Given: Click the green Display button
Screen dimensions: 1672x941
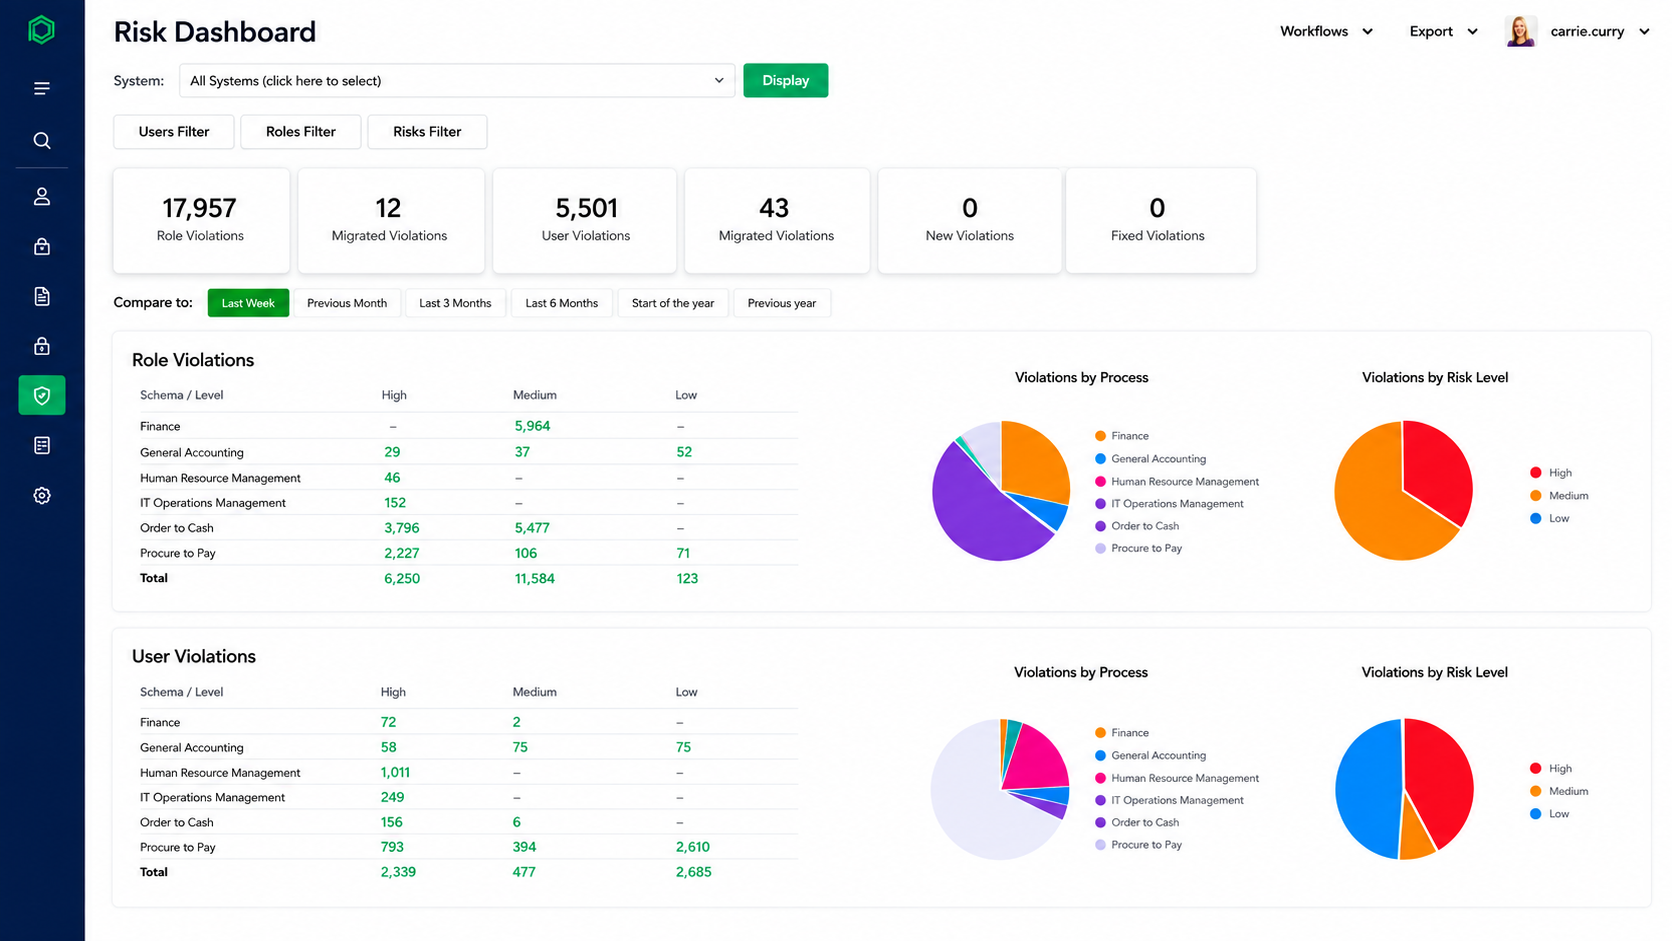Looking at the screenshot, I should pyautogui.click(x=785, y=81).
